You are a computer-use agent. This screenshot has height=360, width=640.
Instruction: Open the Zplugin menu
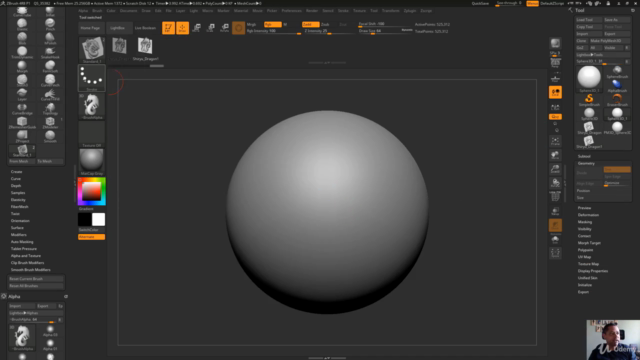tap(409, 11)
